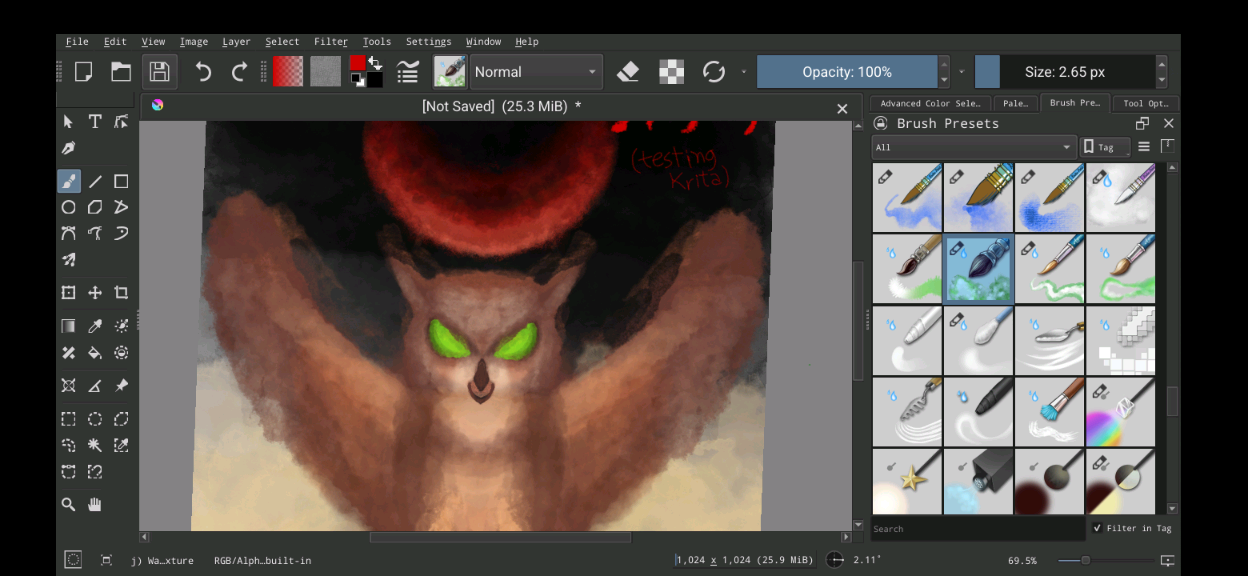Open the brush settings editor
This screenshot has height=576, width=1248.
pyautogui.click(x=407, y=71)
